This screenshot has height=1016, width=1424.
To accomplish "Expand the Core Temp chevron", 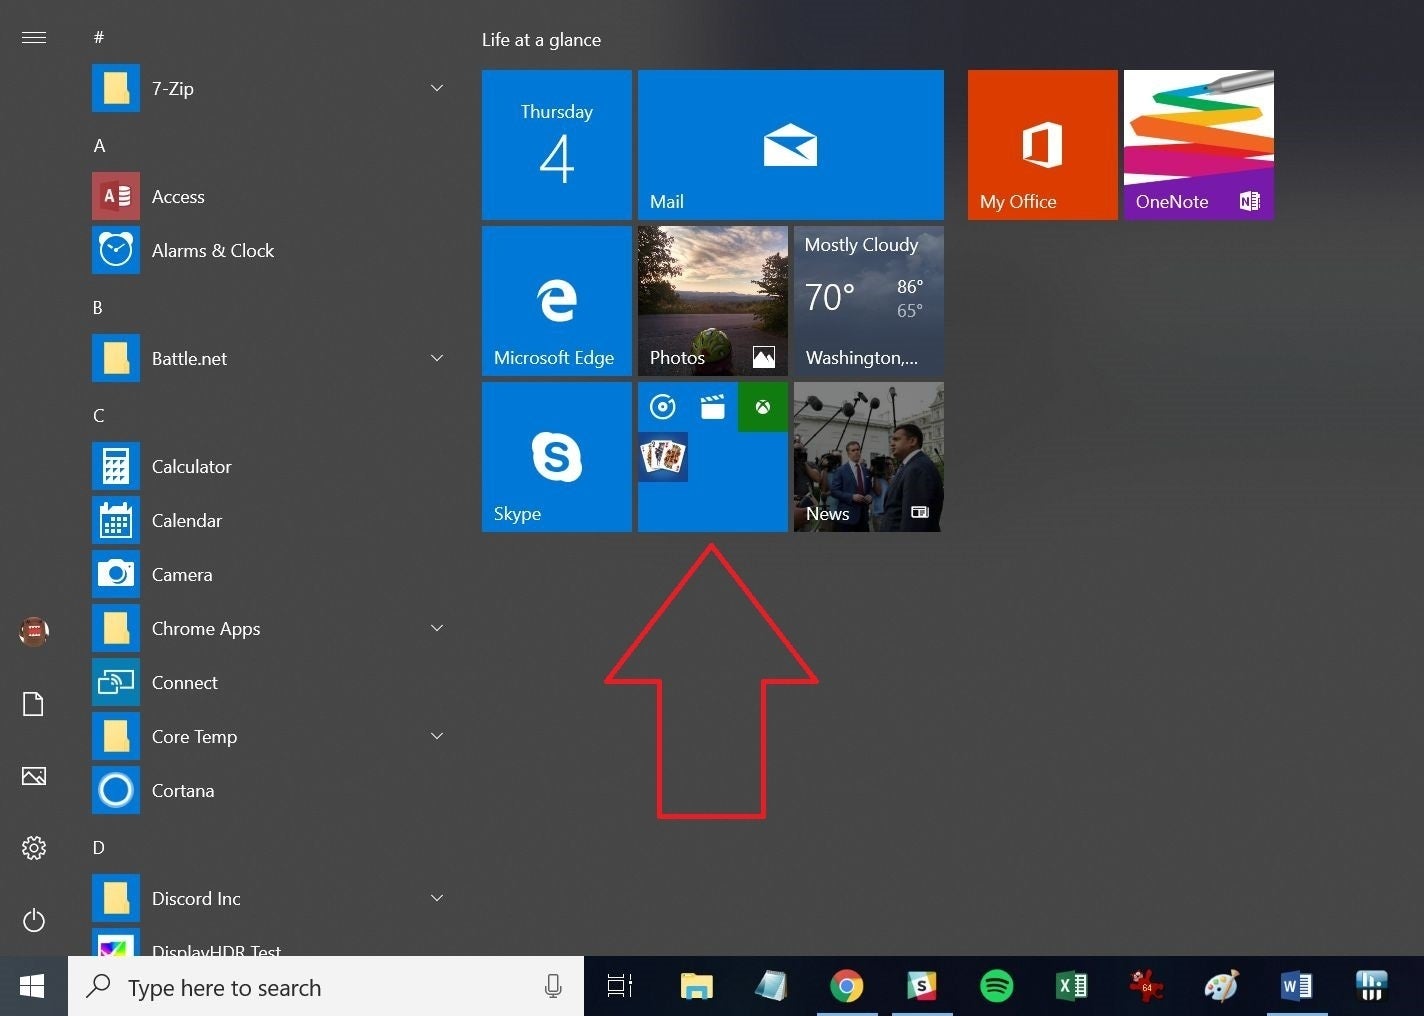I will [437, 736].
